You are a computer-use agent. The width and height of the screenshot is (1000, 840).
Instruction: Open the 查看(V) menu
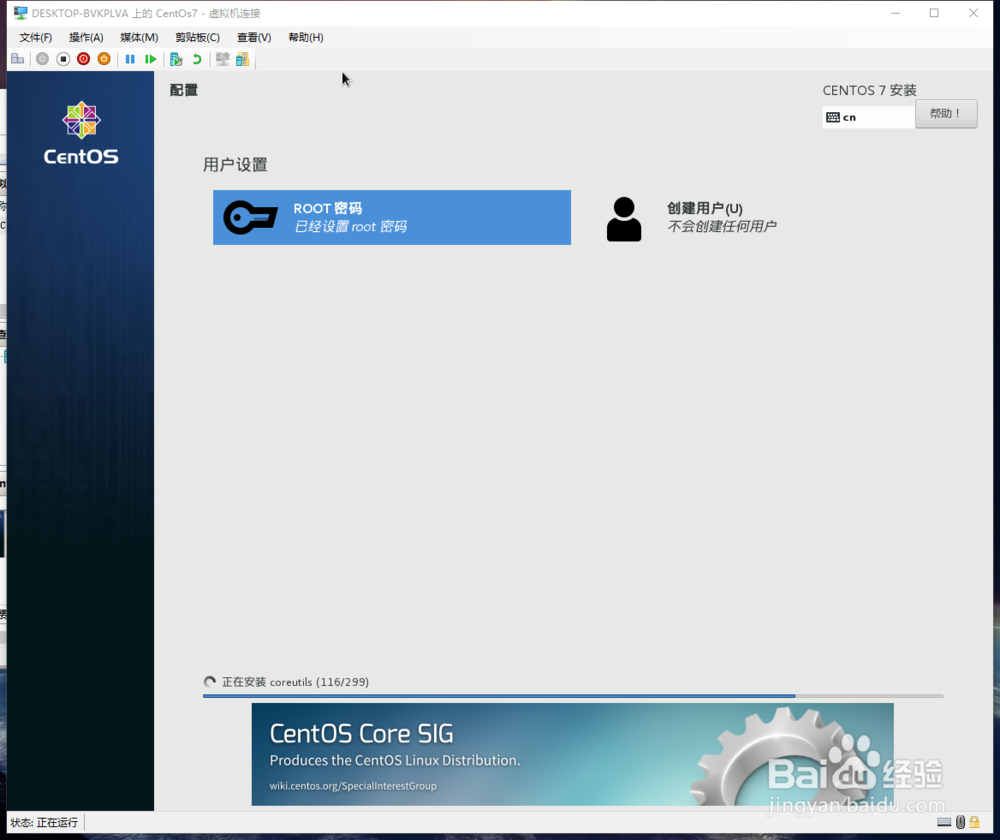(253, 37)
